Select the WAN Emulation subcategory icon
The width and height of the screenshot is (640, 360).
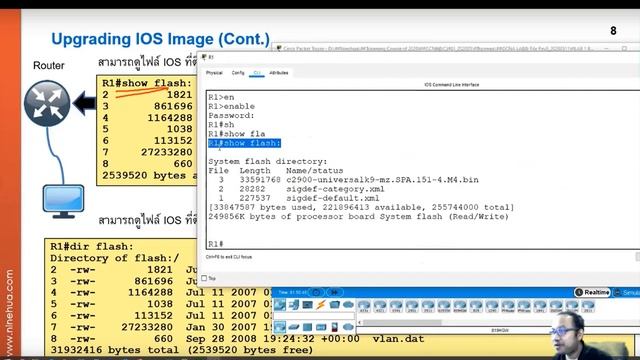(x=348, y=327)
